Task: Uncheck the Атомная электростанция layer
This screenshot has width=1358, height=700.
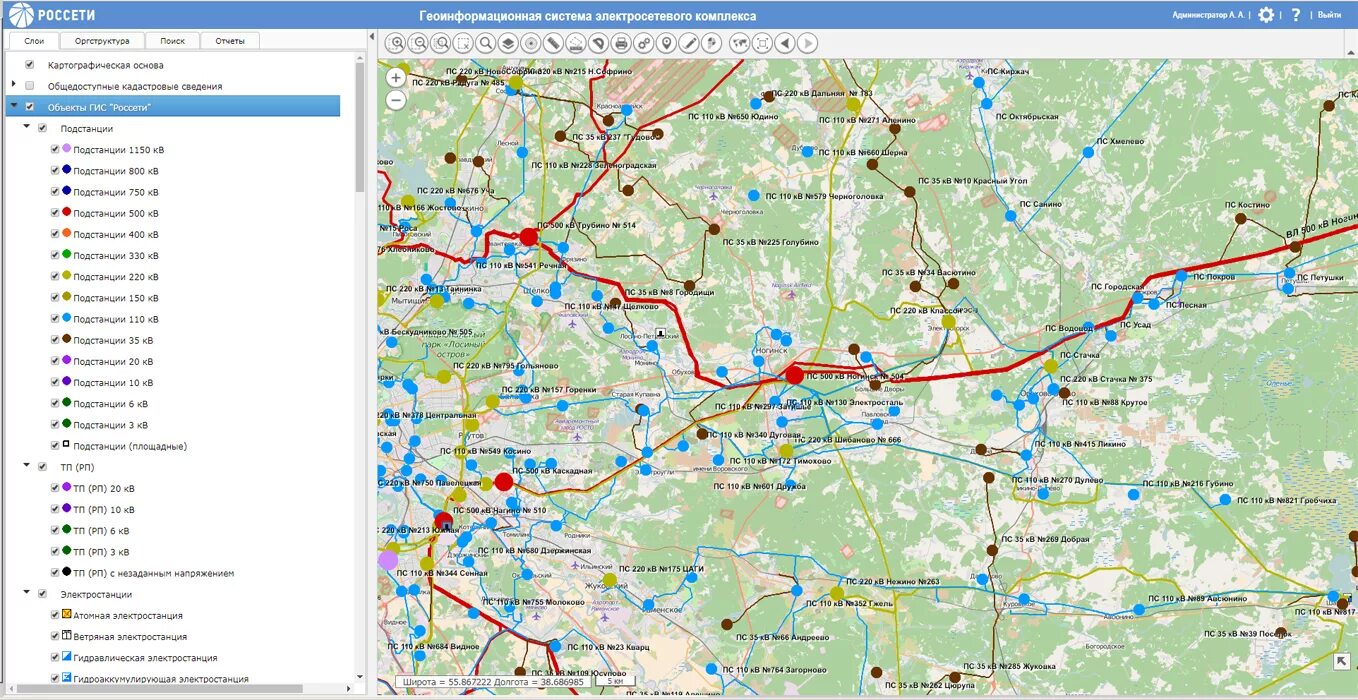Action: pyautogui.click(x=56, y=615)
